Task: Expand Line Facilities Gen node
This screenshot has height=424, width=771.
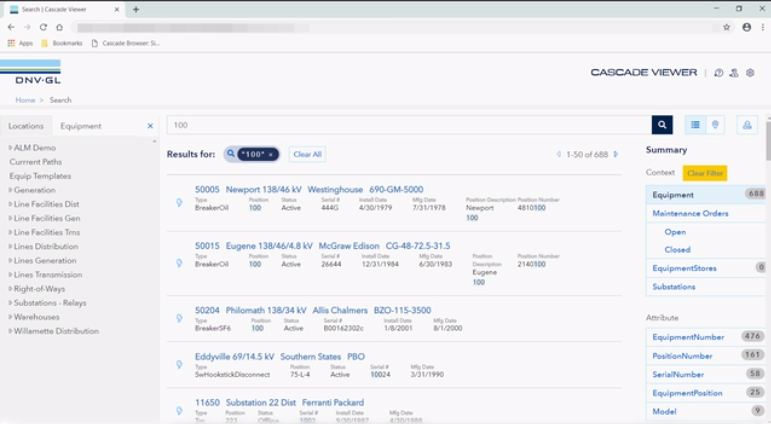Action: pyautogui.click(x=10, y=218)
